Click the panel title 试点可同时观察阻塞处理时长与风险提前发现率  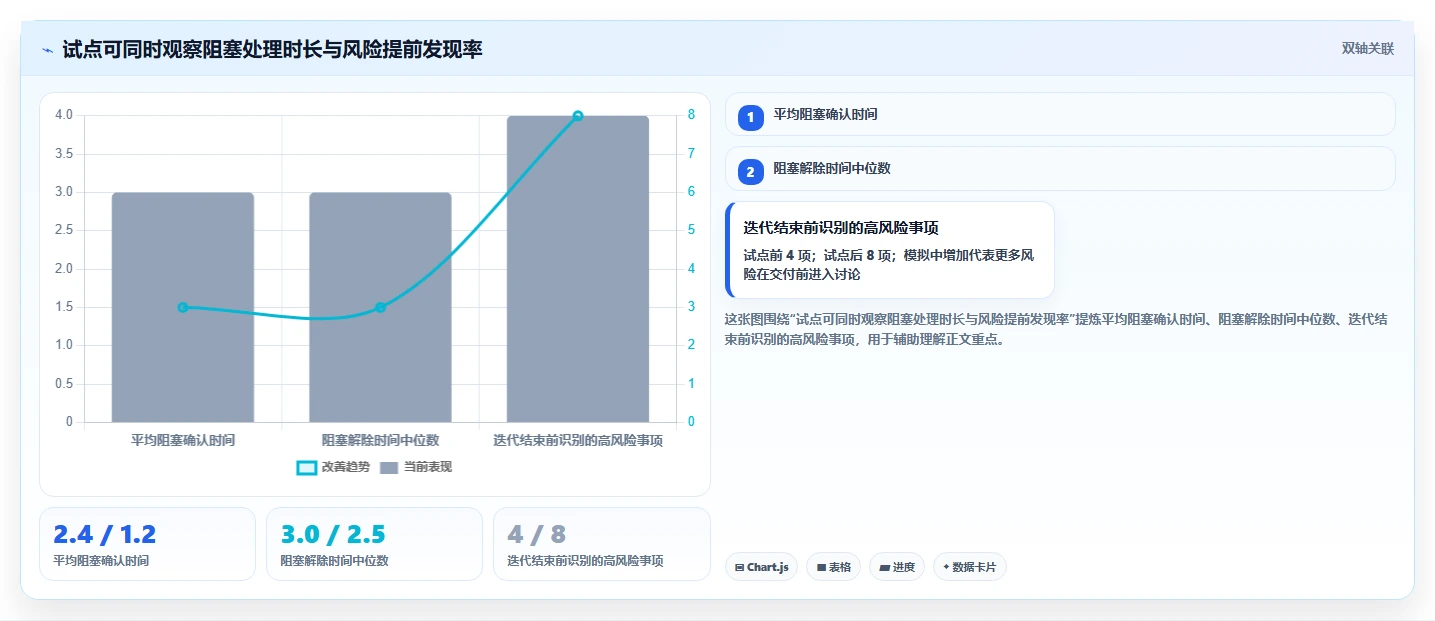[272, 49]
